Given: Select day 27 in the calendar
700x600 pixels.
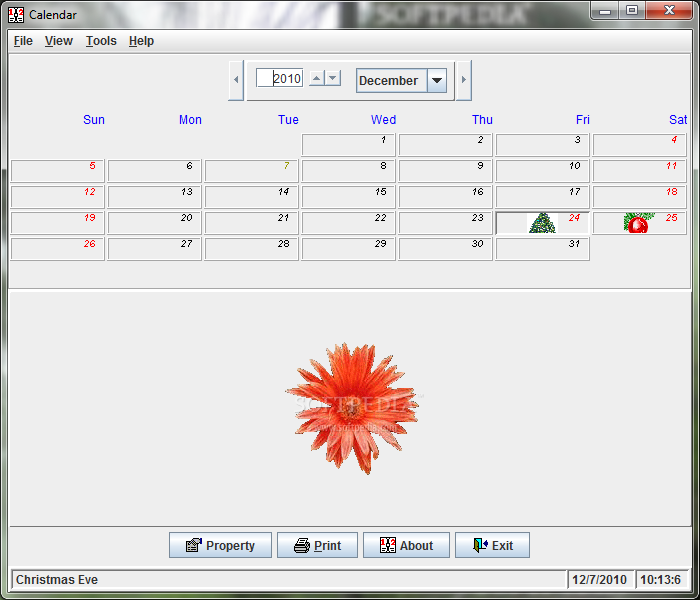Looking at the screenshot, I should coord(154,249).
